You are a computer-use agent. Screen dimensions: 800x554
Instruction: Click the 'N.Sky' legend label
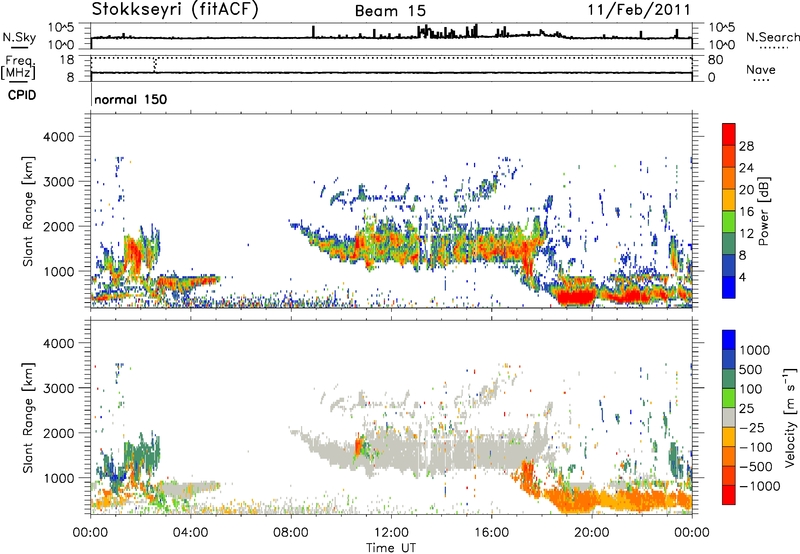[19, 37]
